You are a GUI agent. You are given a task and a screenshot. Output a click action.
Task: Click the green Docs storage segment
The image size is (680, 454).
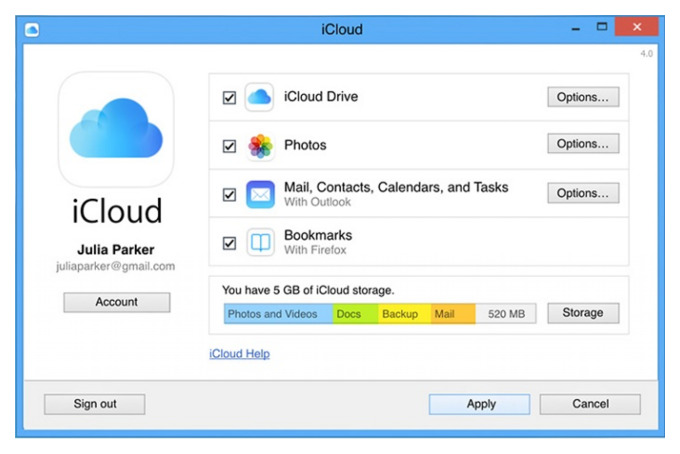355,314
